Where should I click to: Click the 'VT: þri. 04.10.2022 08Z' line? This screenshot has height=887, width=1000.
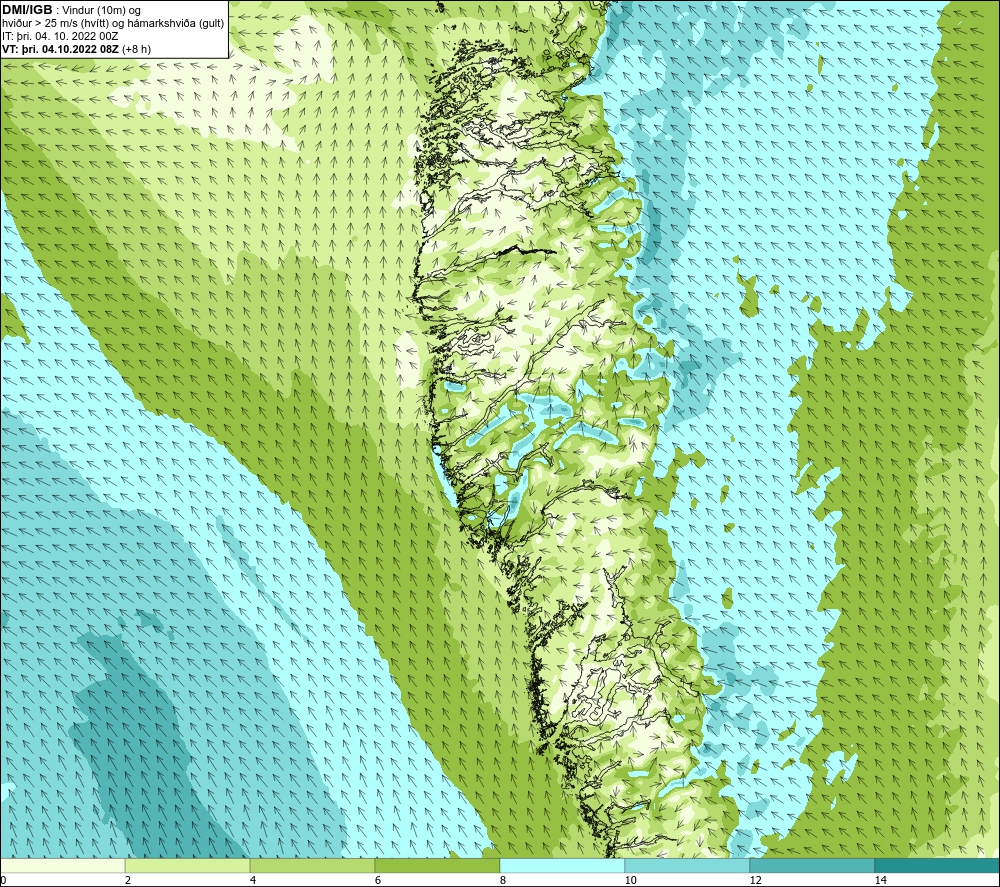(x=60, y=49)
